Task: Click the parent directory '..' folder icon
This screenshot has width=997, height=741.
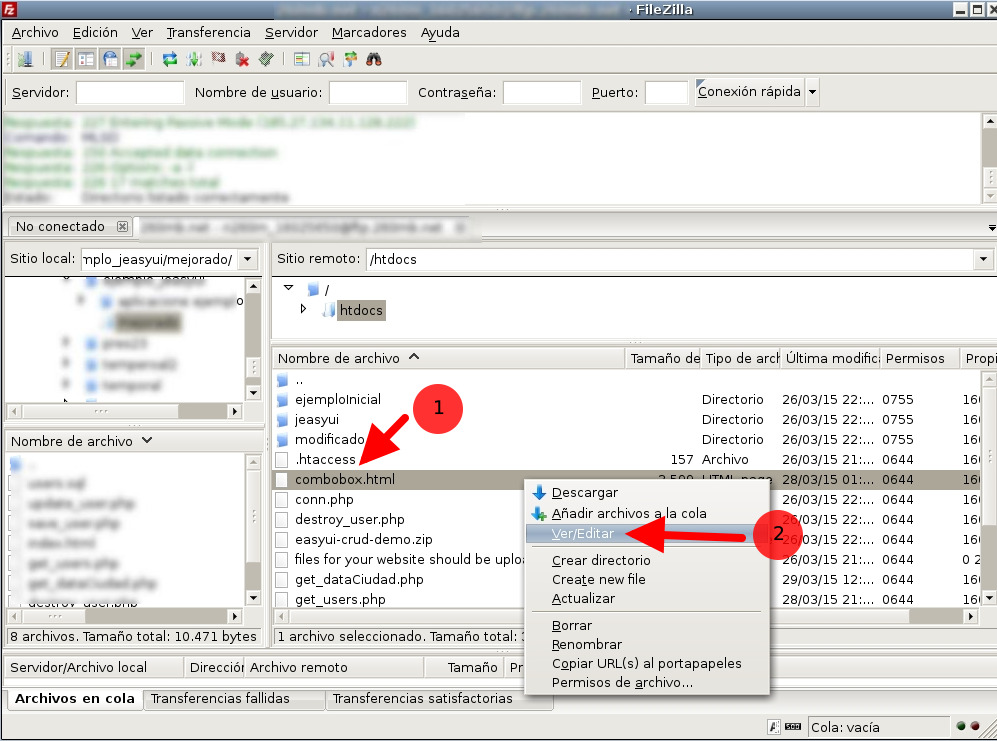Action: tap(283, 380)
